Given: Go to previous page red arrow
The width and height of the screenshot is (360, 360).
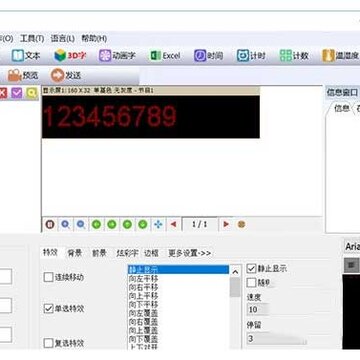Looking at the screenshot, I should tap(173, 224).
